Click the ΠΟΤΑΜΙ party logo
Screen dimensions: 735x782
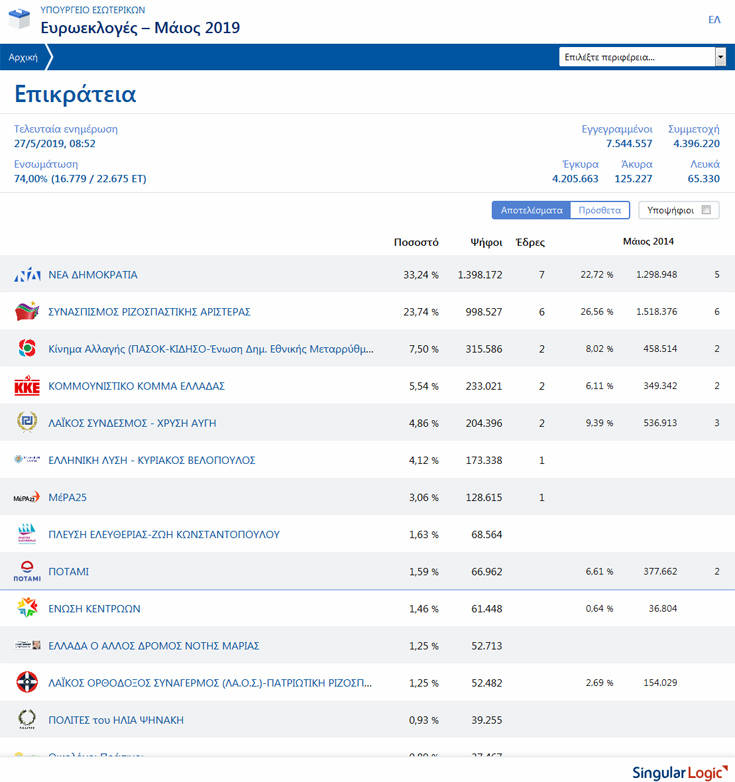click(27, 571)
